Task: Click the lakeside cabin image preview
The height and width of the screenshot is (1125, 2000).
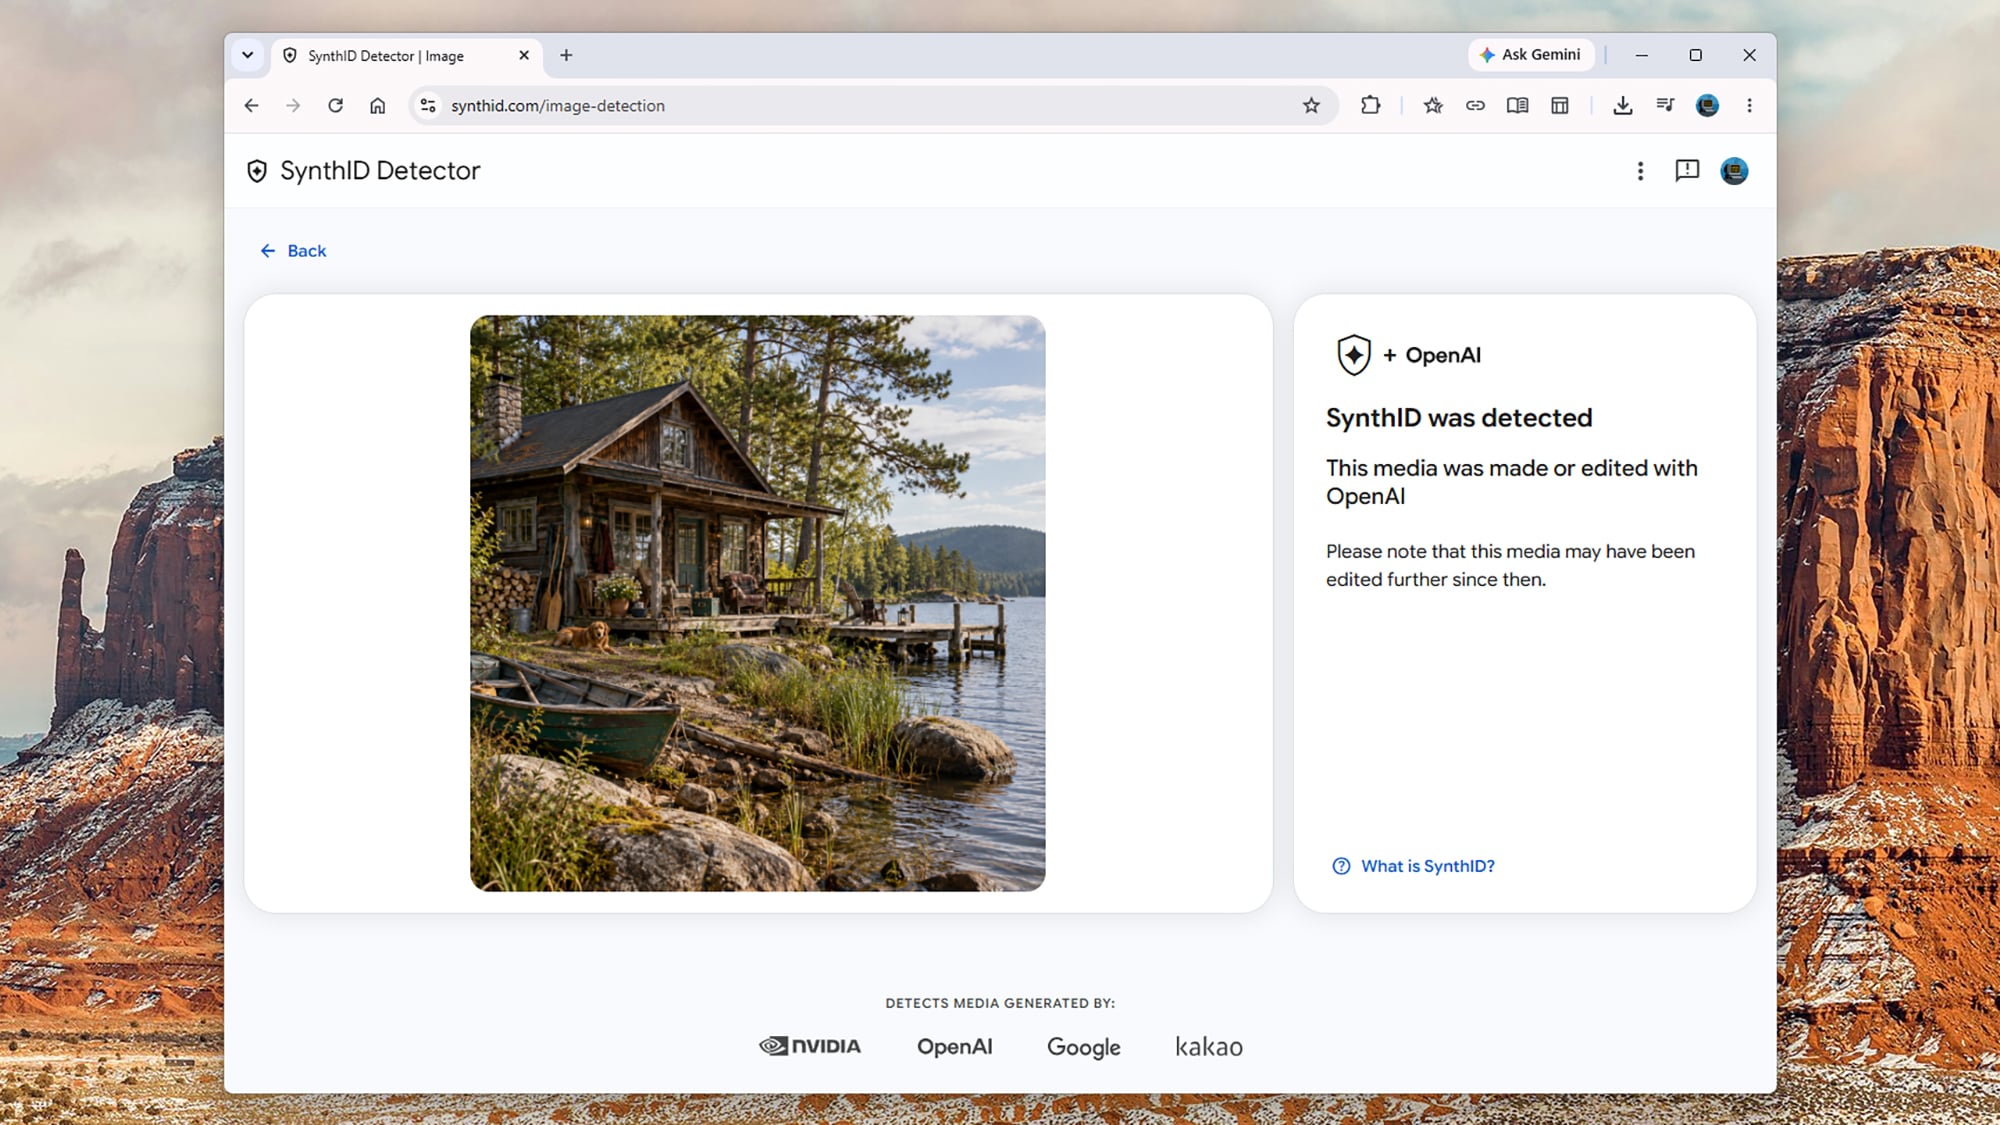Action: 758,603
